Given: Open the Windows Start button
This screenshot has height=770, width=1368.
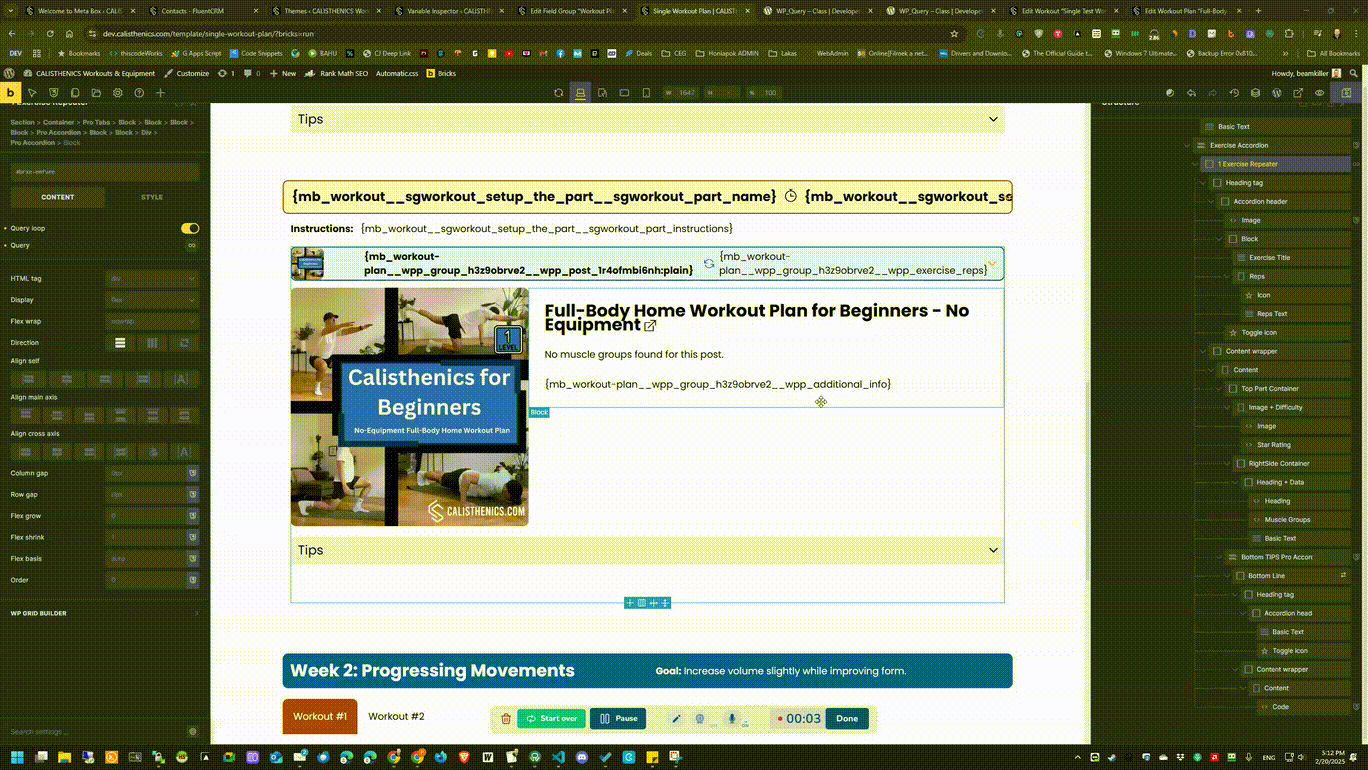Looking at the screenshot, I should tap(16, 757).
